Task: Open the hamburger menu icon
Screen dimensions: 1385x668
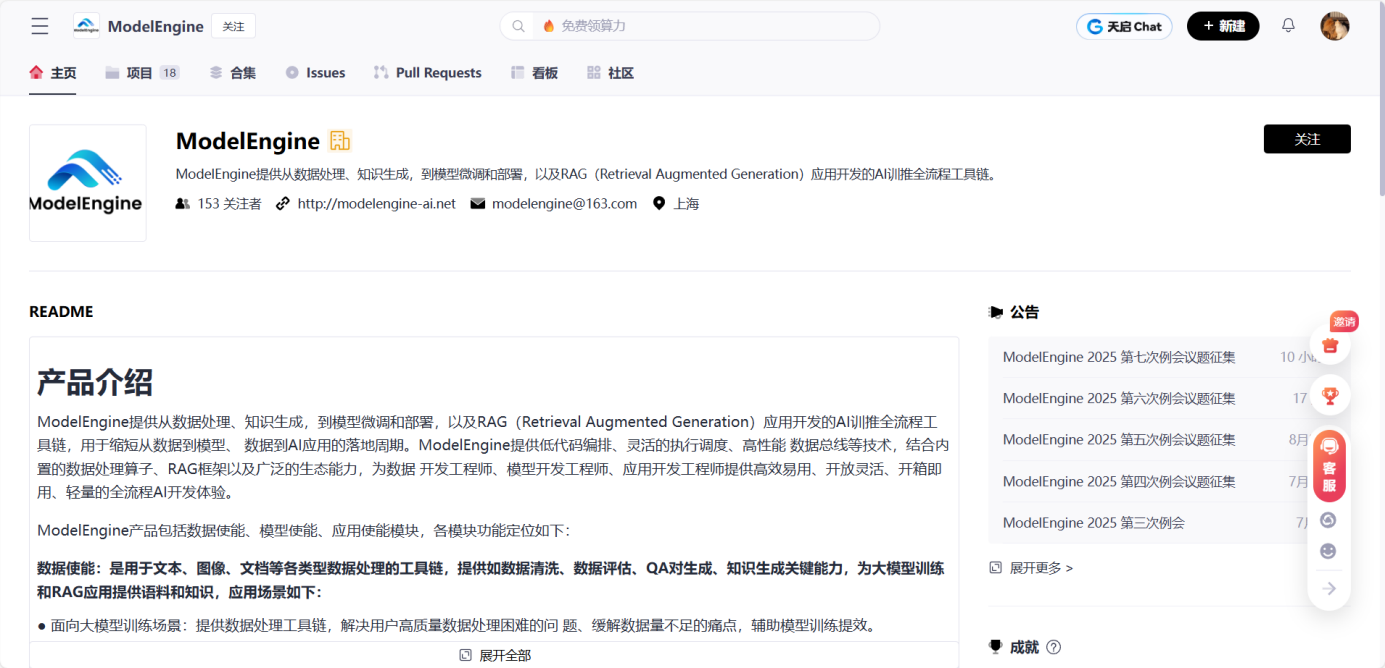Action: tap(40, 26)
